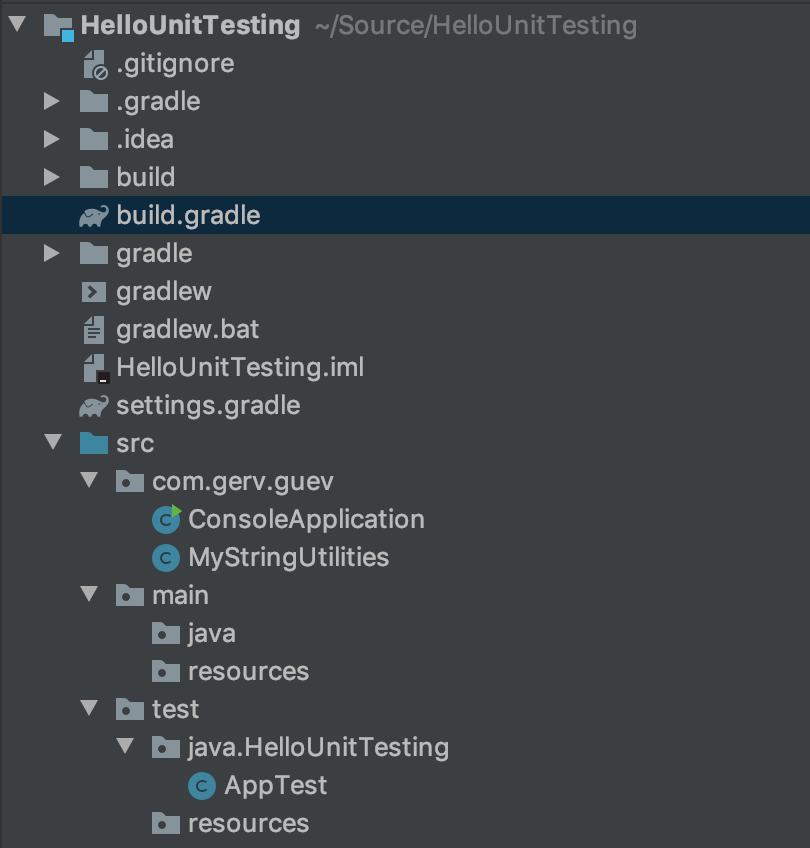Screen dimensions: 810x848
Task: Collapse the HelloUnitTesting project root
Action: [x=17, y=24]
